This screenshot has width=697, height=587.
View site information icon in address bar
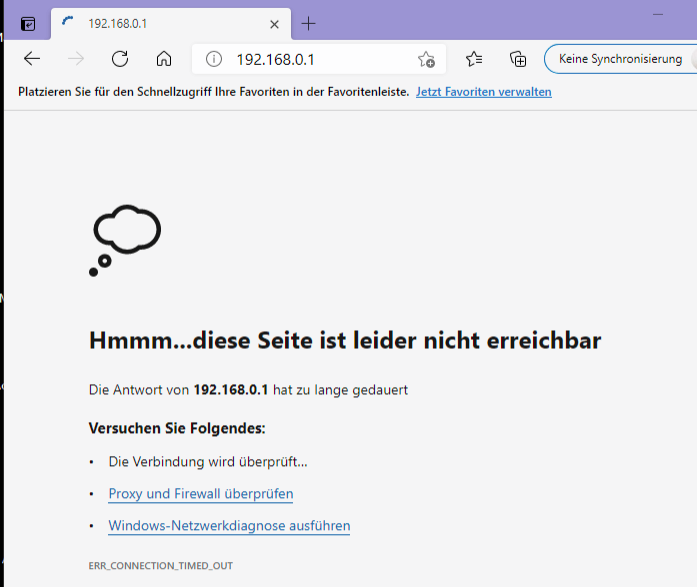[213, 59]
